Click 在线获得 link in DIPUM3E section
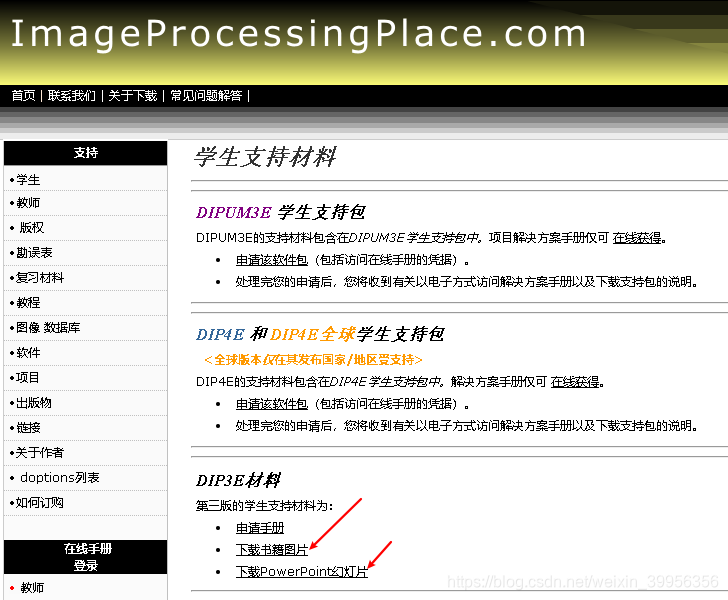 [x=637, y=238]
